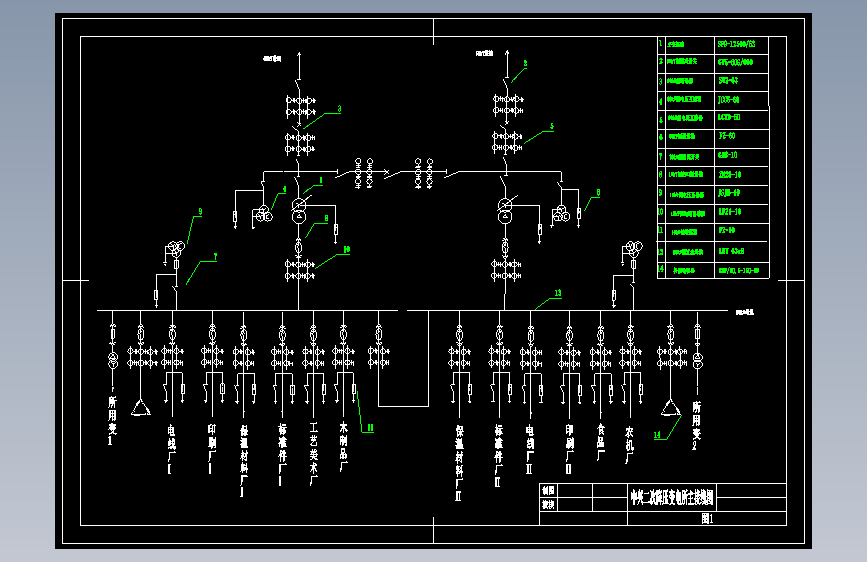Click the 农机厂 feeder label
The height and width of the screenshot is (562, 867).
(x=629, y=445)
